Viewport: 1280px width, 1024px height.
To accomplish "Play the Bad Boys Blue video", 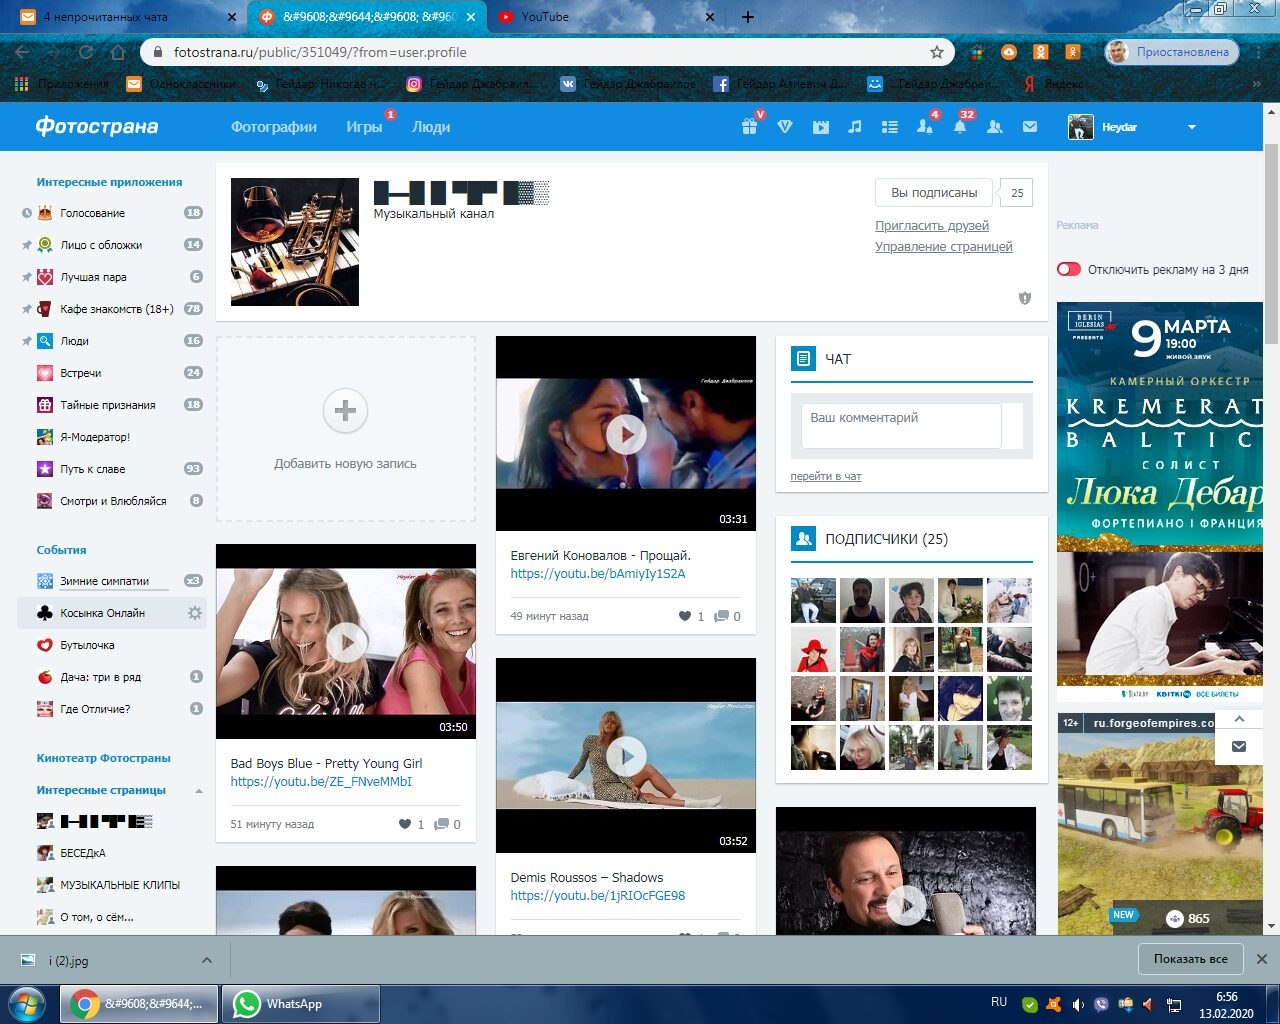I will (x=346, y=642).
